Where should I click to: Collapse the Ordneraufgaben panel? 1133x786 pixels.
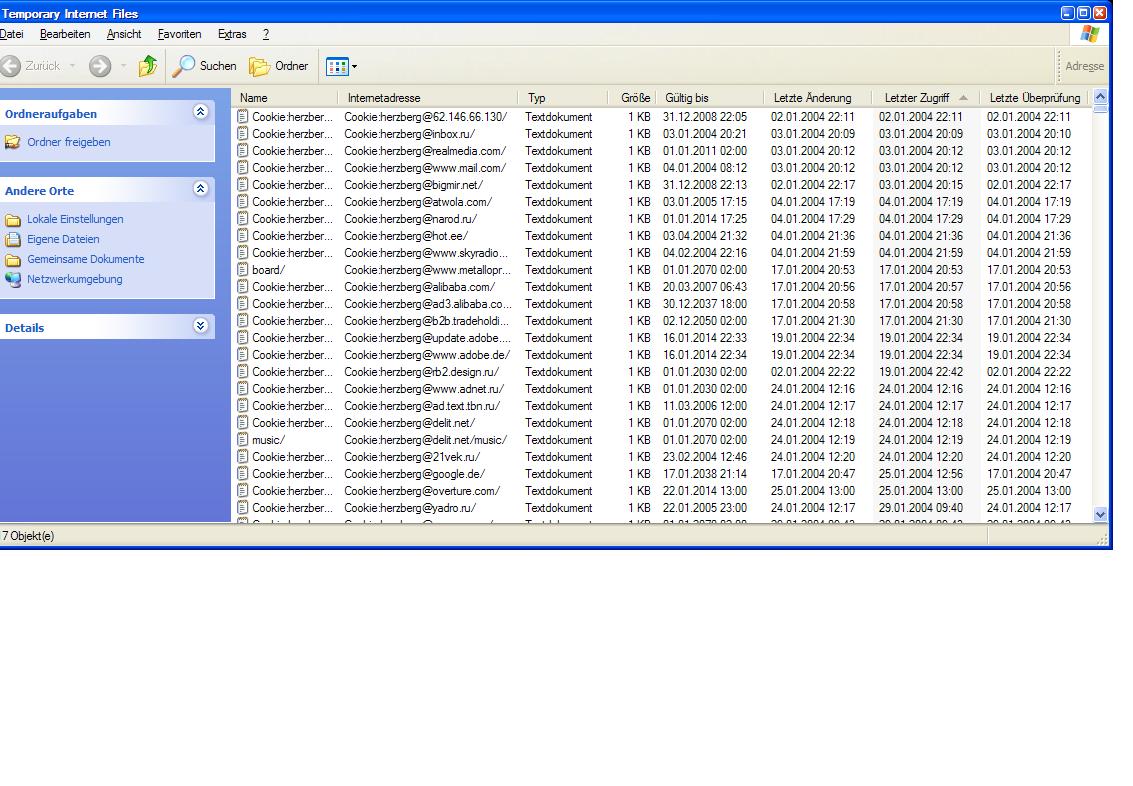pyautogui.click(x=200, y=113)
